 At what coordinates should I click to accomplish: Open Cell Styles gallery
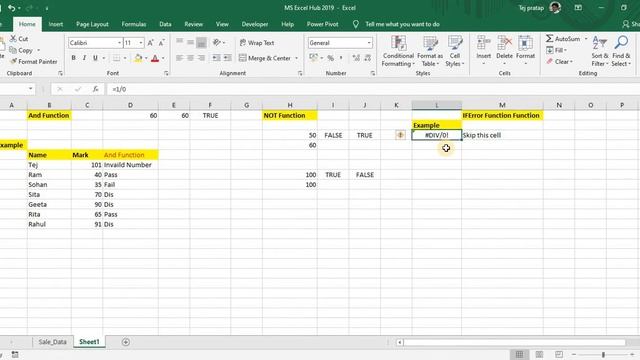[455, 51]
